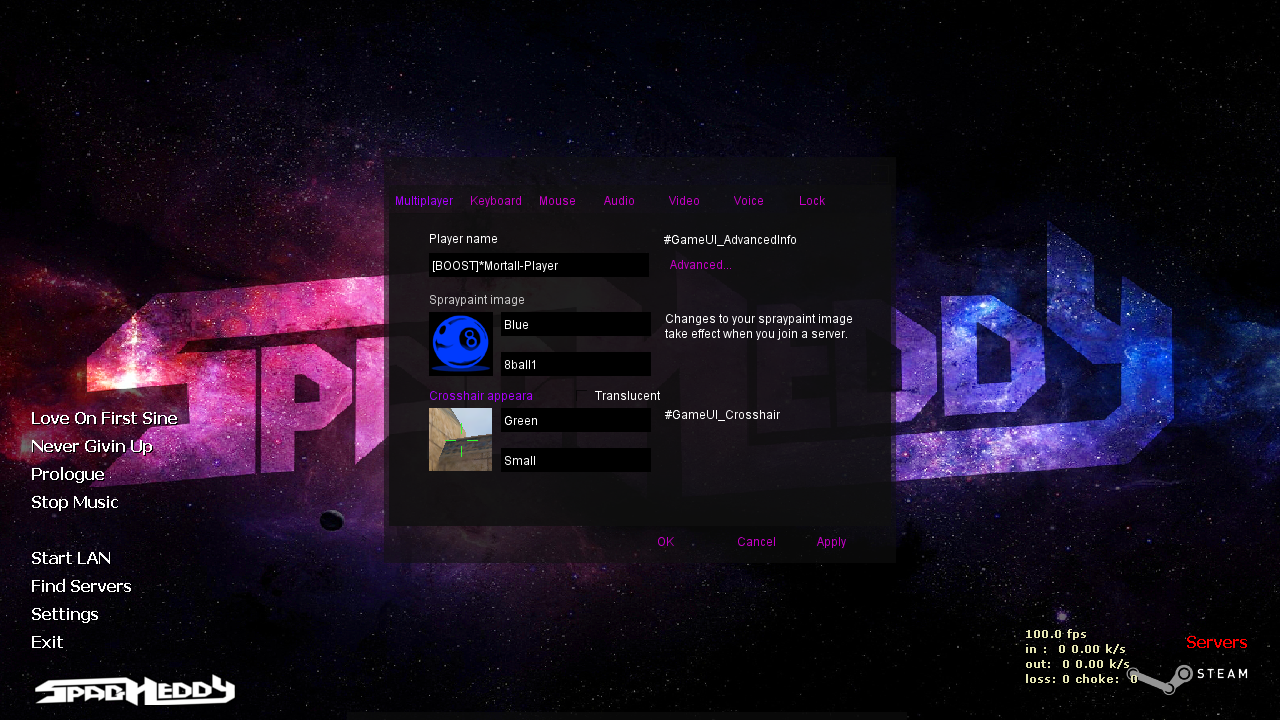
Task: Click the blue 8-ball spraypaint preview
Action: 461,344
